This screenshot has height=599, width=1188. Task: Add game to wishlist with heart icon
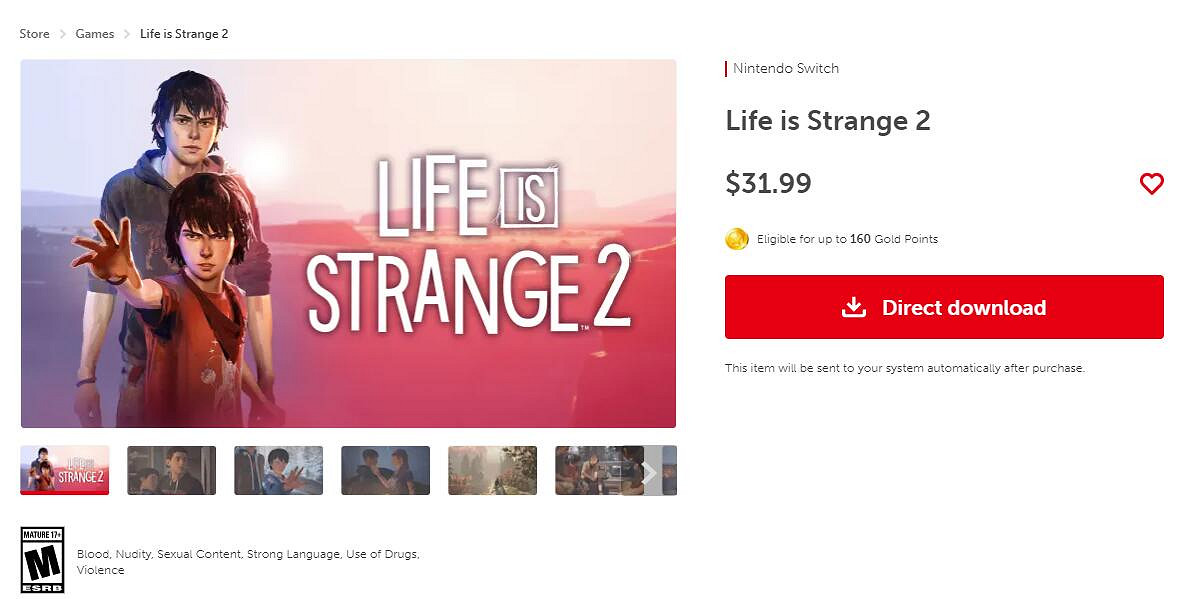(x=1151, y=184)
